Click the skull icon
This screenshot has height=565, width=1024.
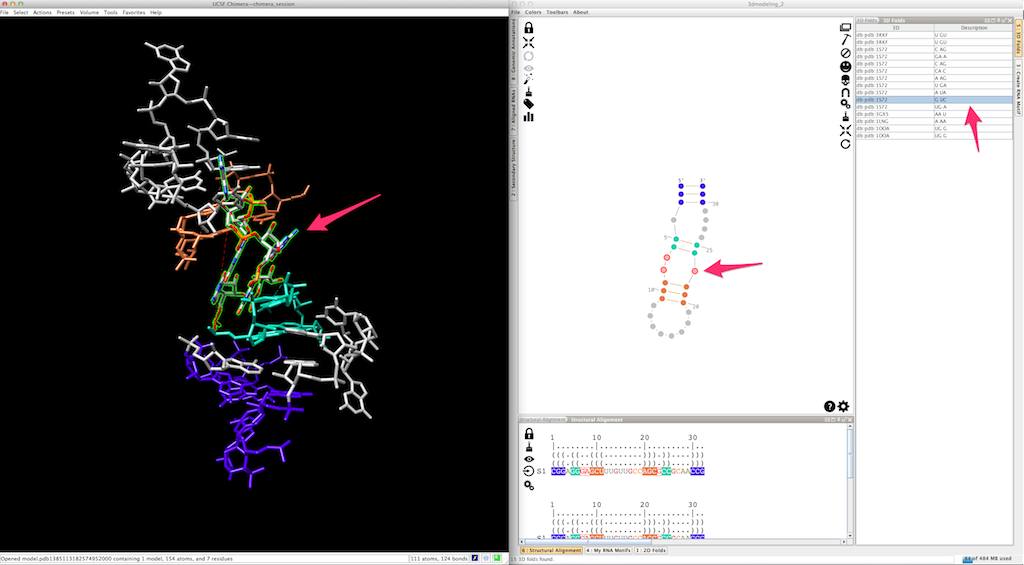[x=845, y=80]
